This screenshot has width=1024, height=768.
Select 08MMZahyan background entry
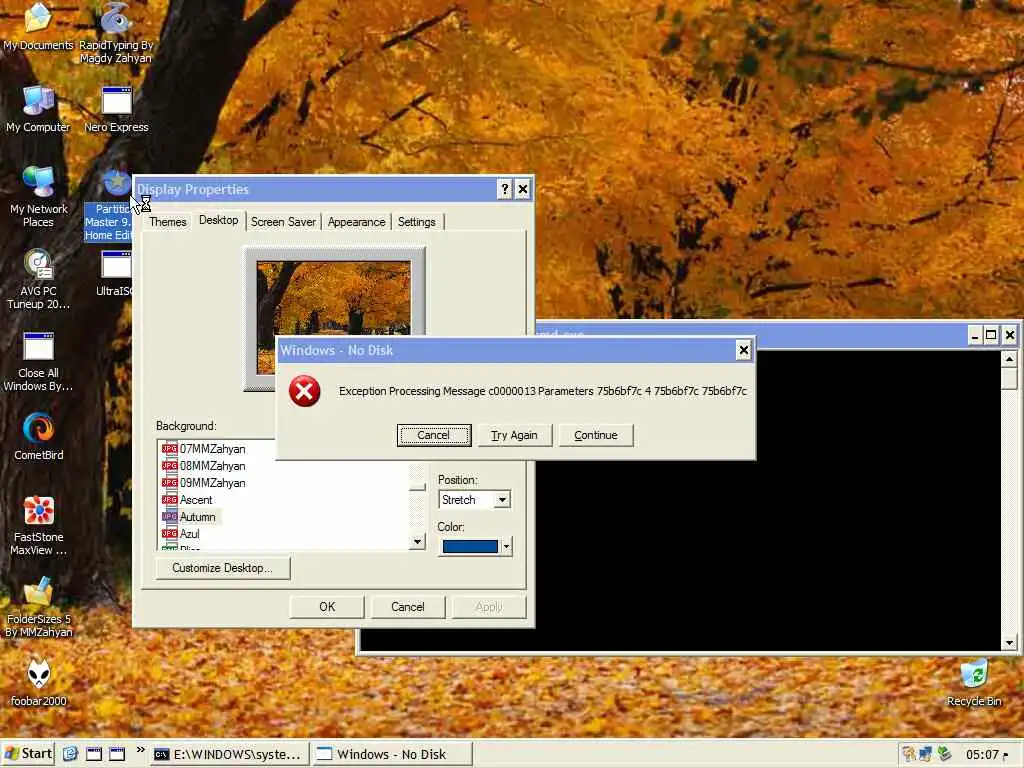tap(204, 466)
